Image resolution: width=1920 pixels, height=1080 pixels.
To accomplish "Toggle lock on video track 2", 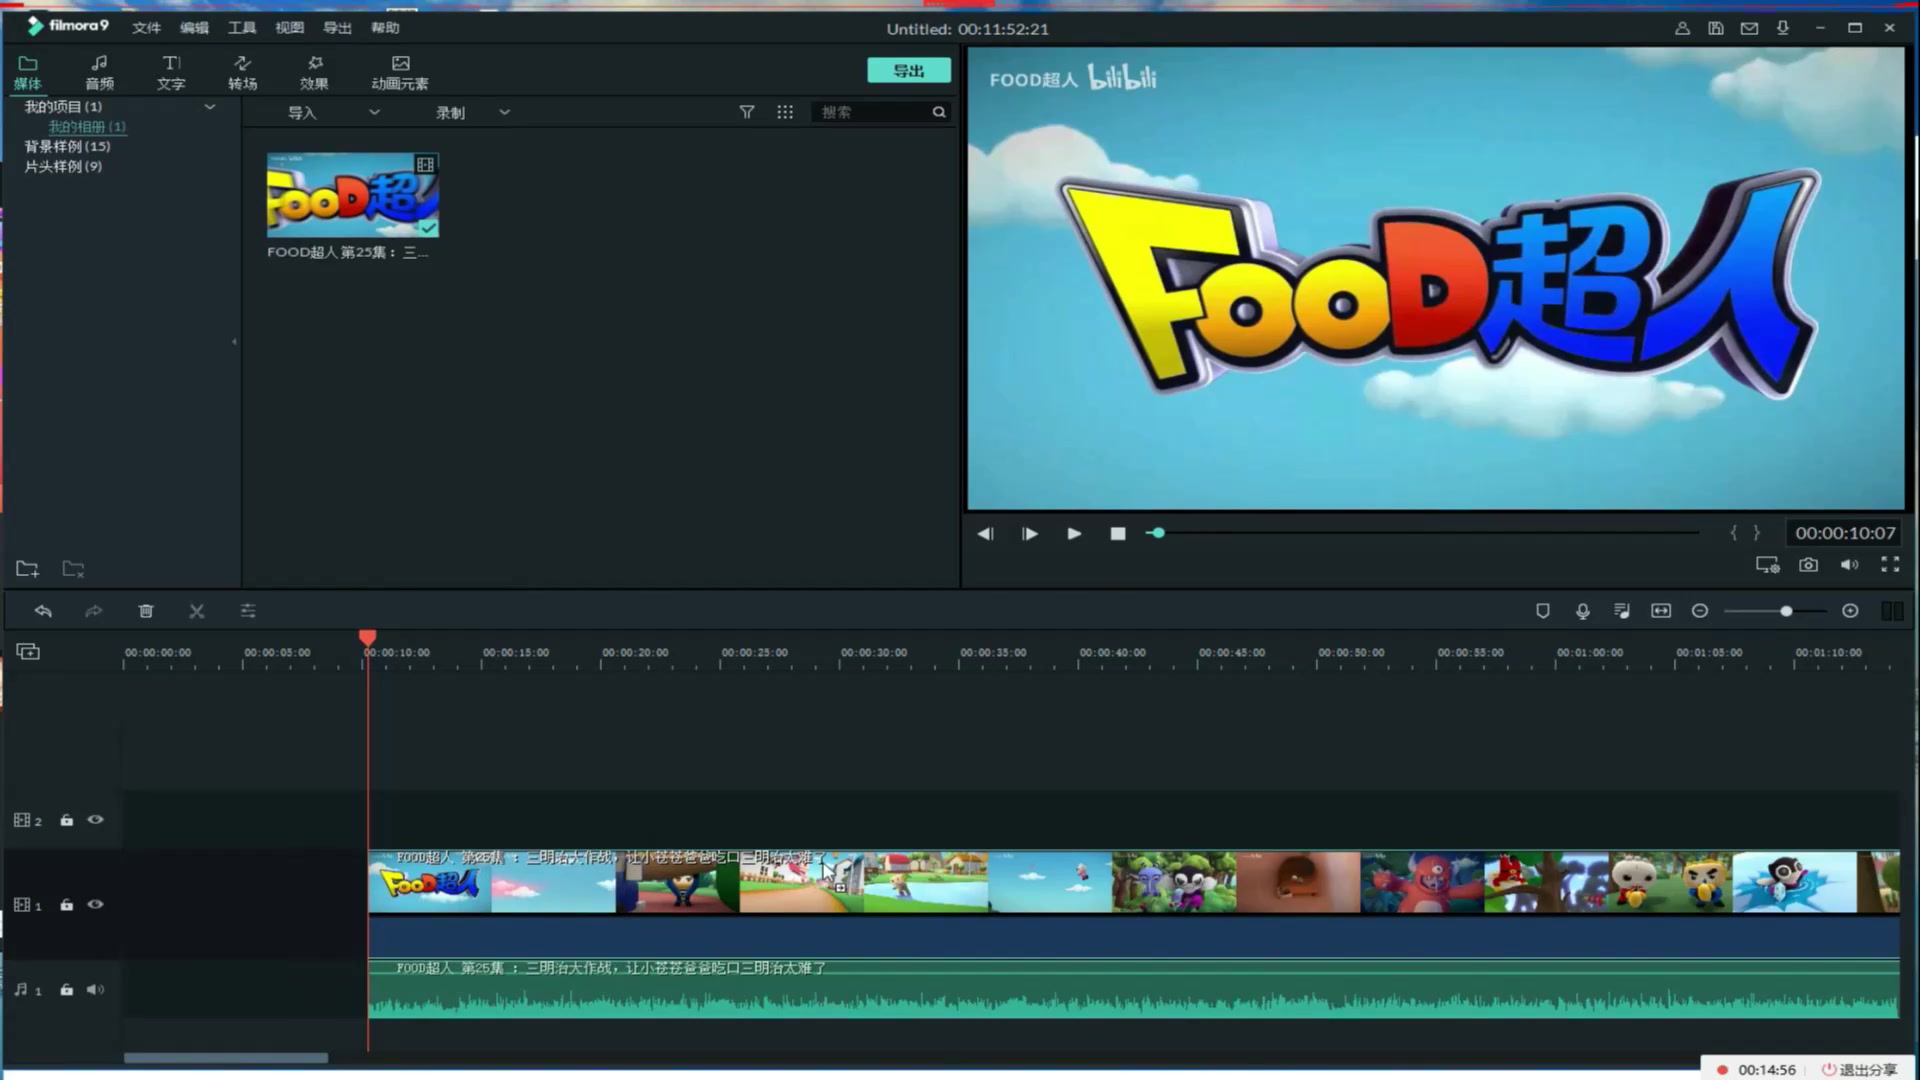I will coord(66,820).
